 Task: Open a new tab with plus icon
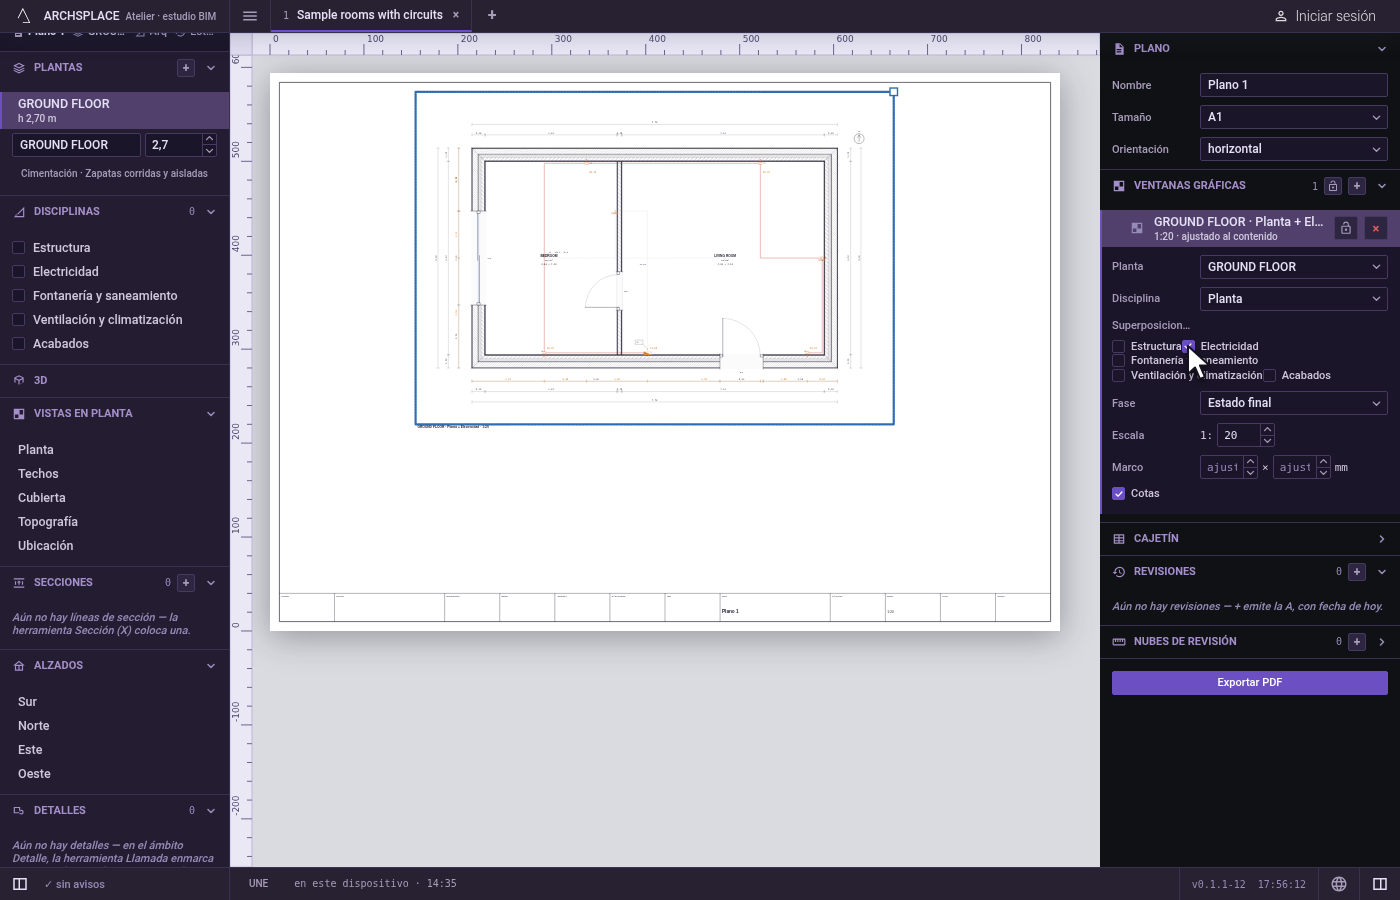[x=492, y=15]
